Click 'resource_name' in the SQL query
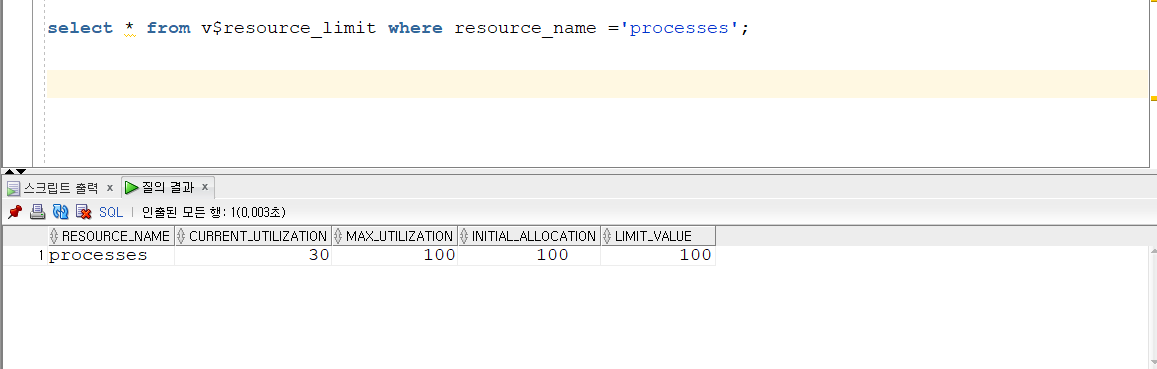Screen dimensions: 1157x369 tap(525, 29)
